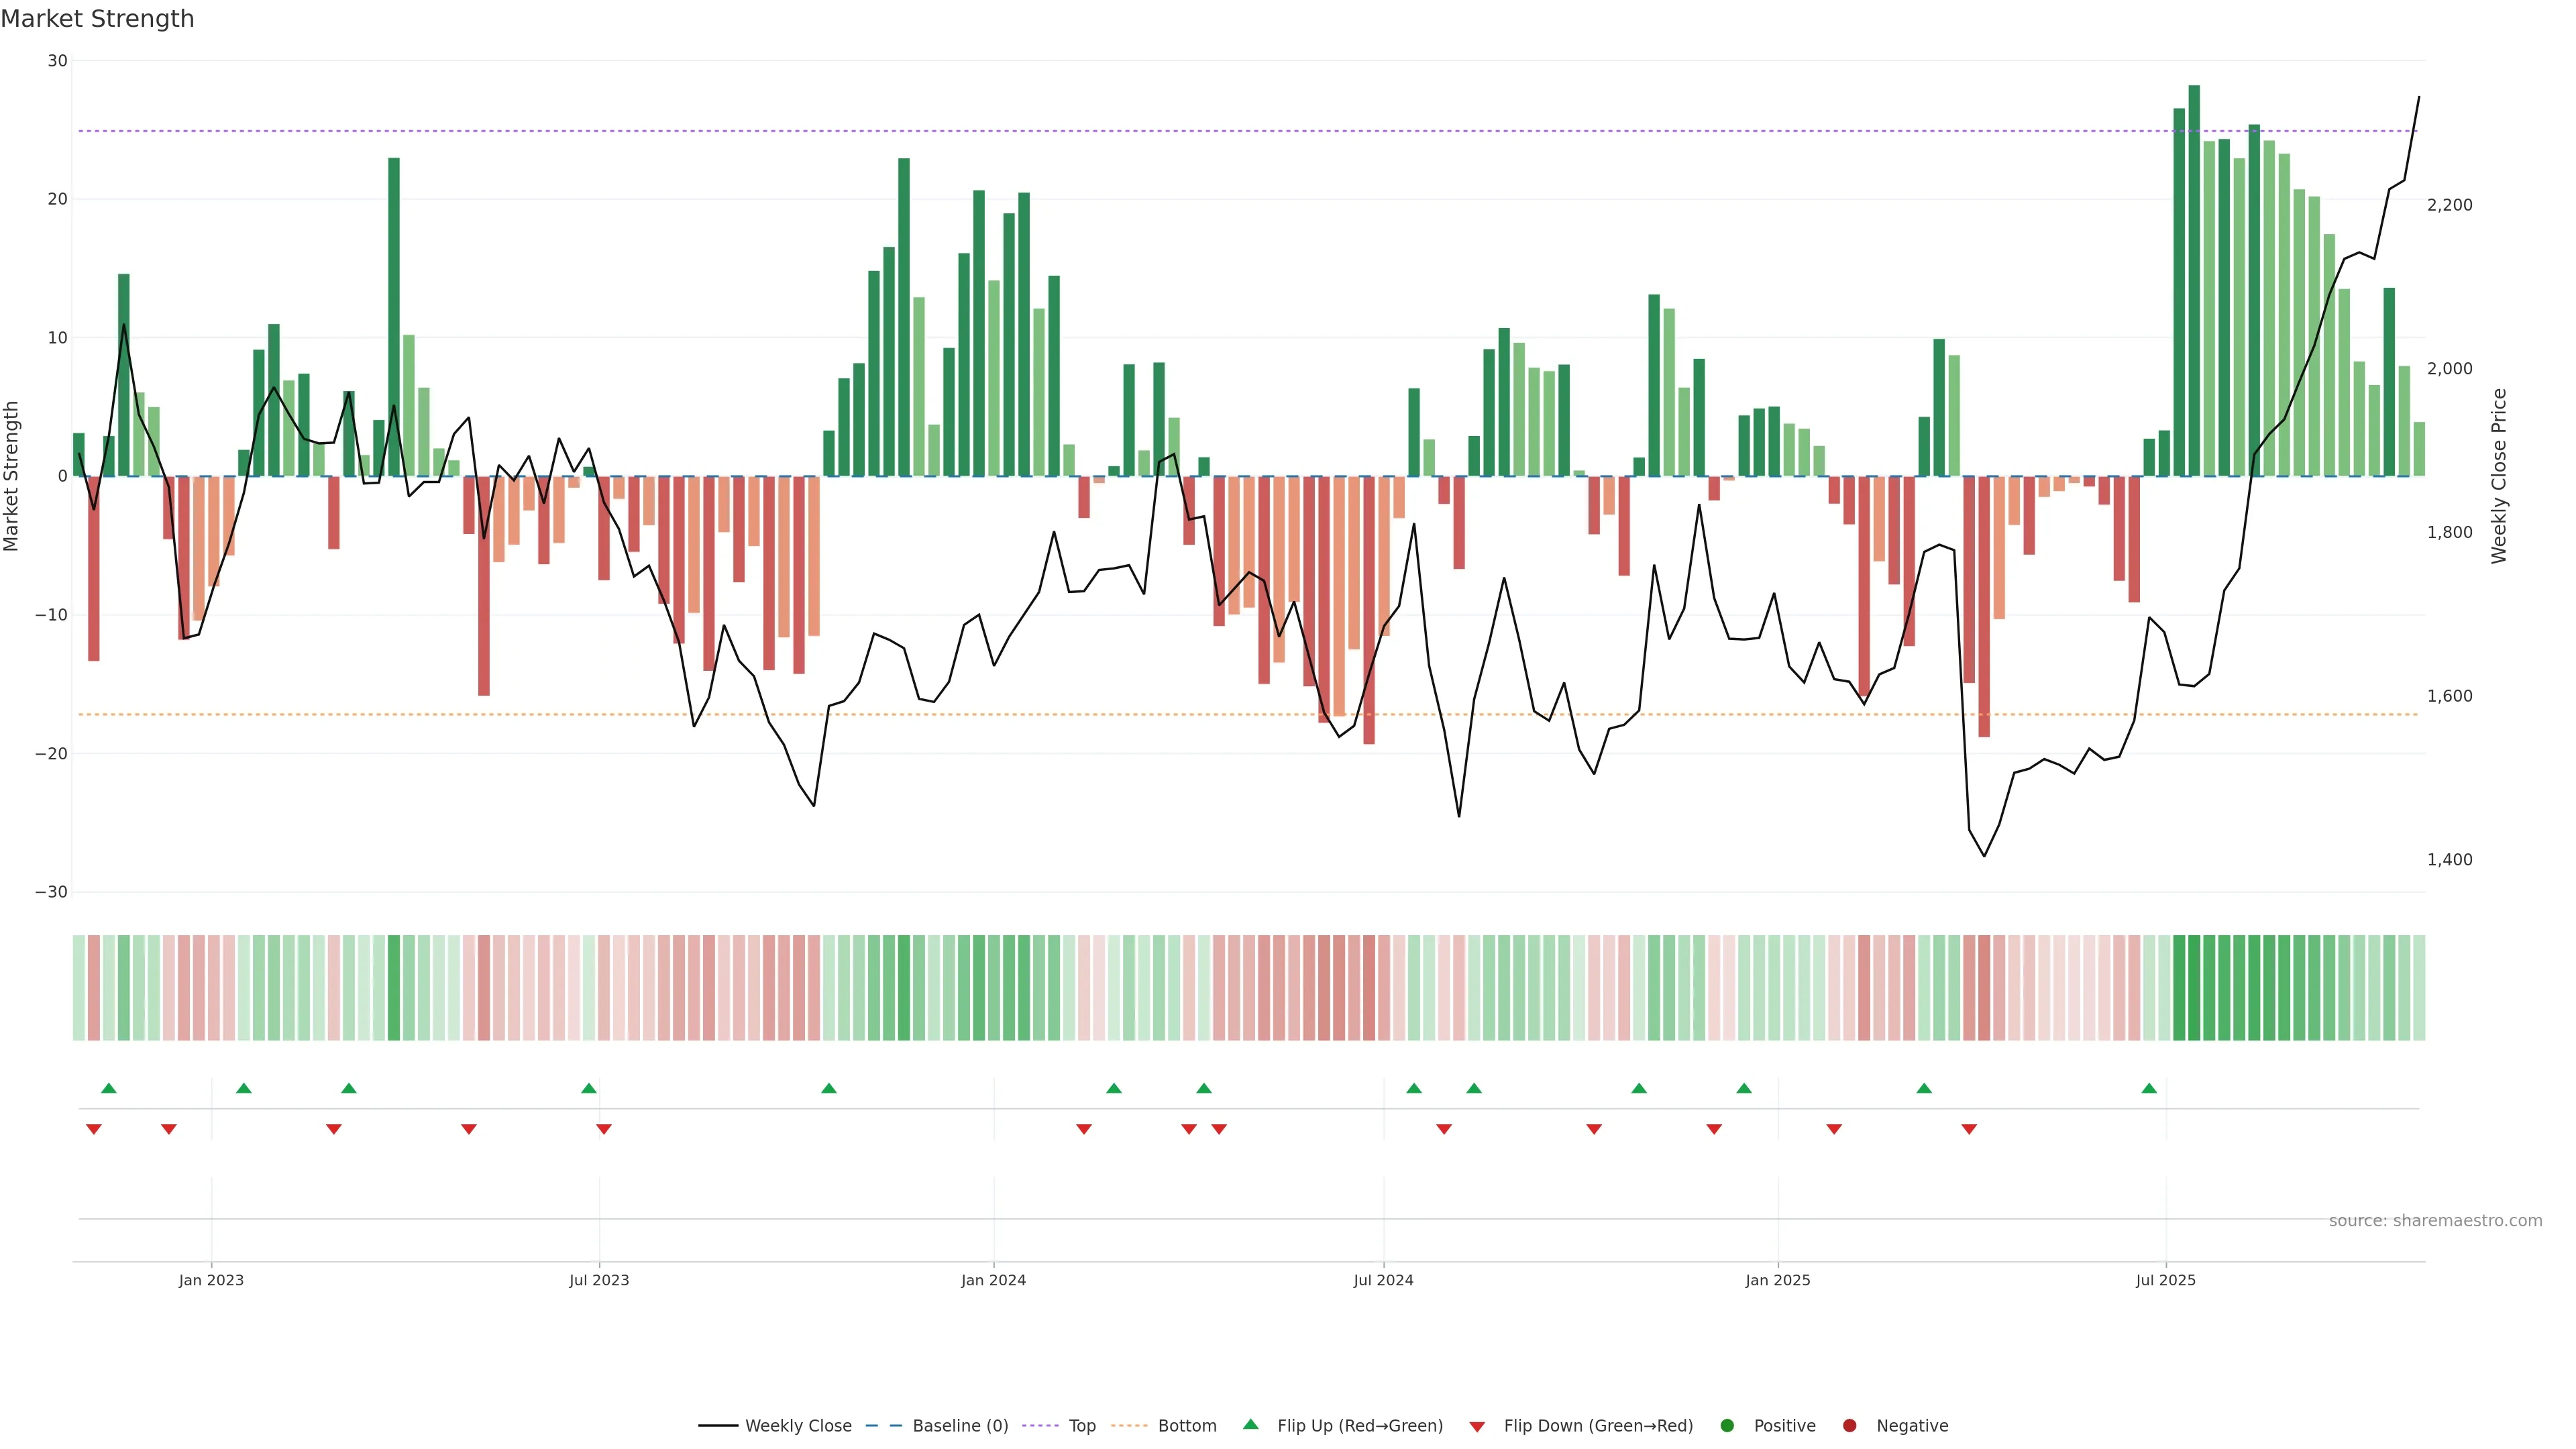Click Flip Up green triangle legend icon
The width and height of the screenshot is (2576, 1449).
(x=1250, y=1425)
